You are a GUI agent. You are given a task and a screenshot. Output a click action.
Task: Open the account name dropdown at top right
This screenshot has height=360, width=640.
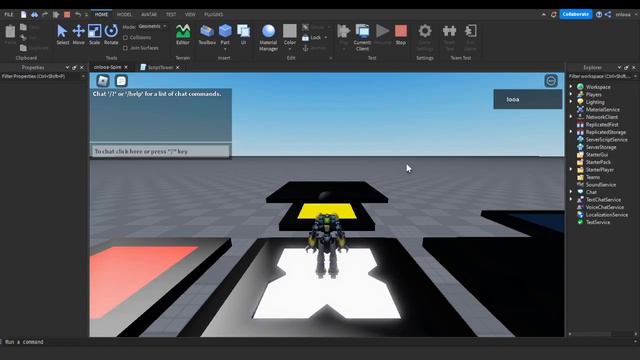pyautogui.click(x=626, y=14)
